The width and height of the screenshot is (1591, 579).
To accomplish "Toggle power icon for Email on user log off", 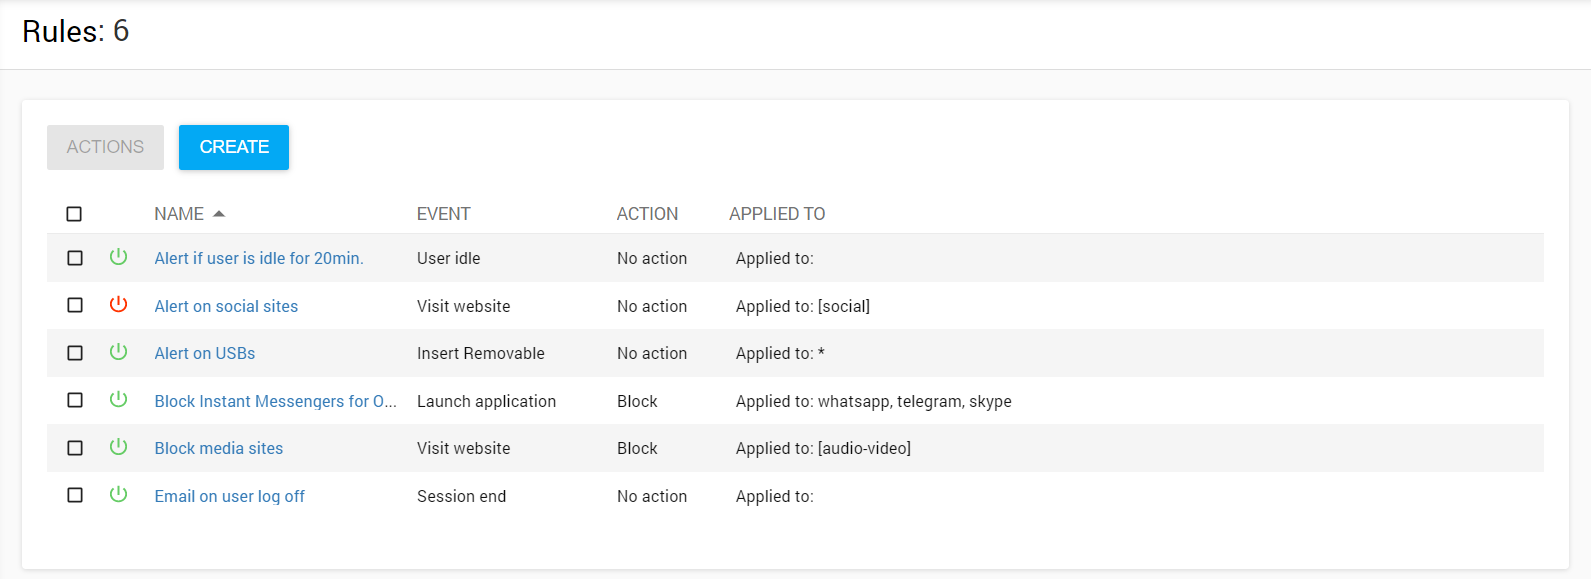I will [118, 494].
